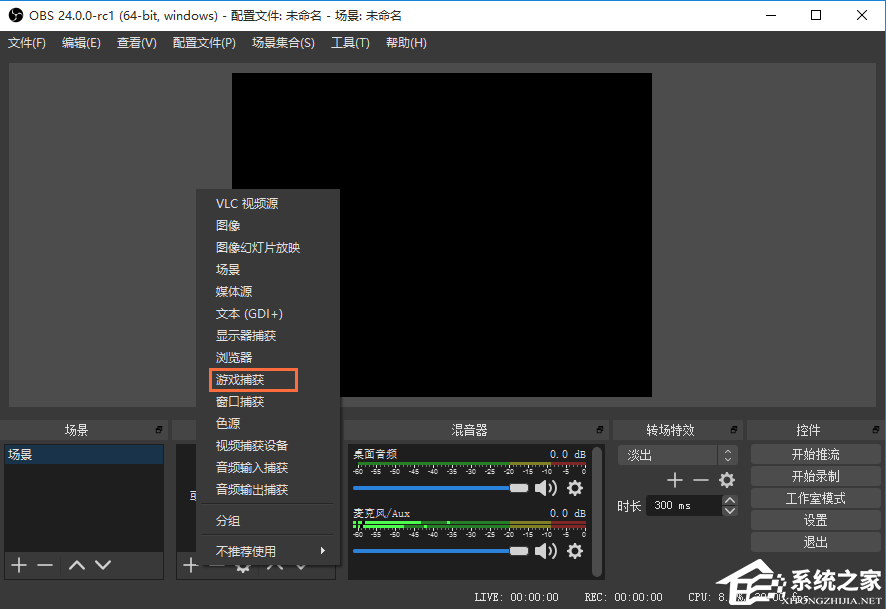Viewport: 886px width, 609px height.
Task: Open the 工具(T) menu
Action: 350,43
